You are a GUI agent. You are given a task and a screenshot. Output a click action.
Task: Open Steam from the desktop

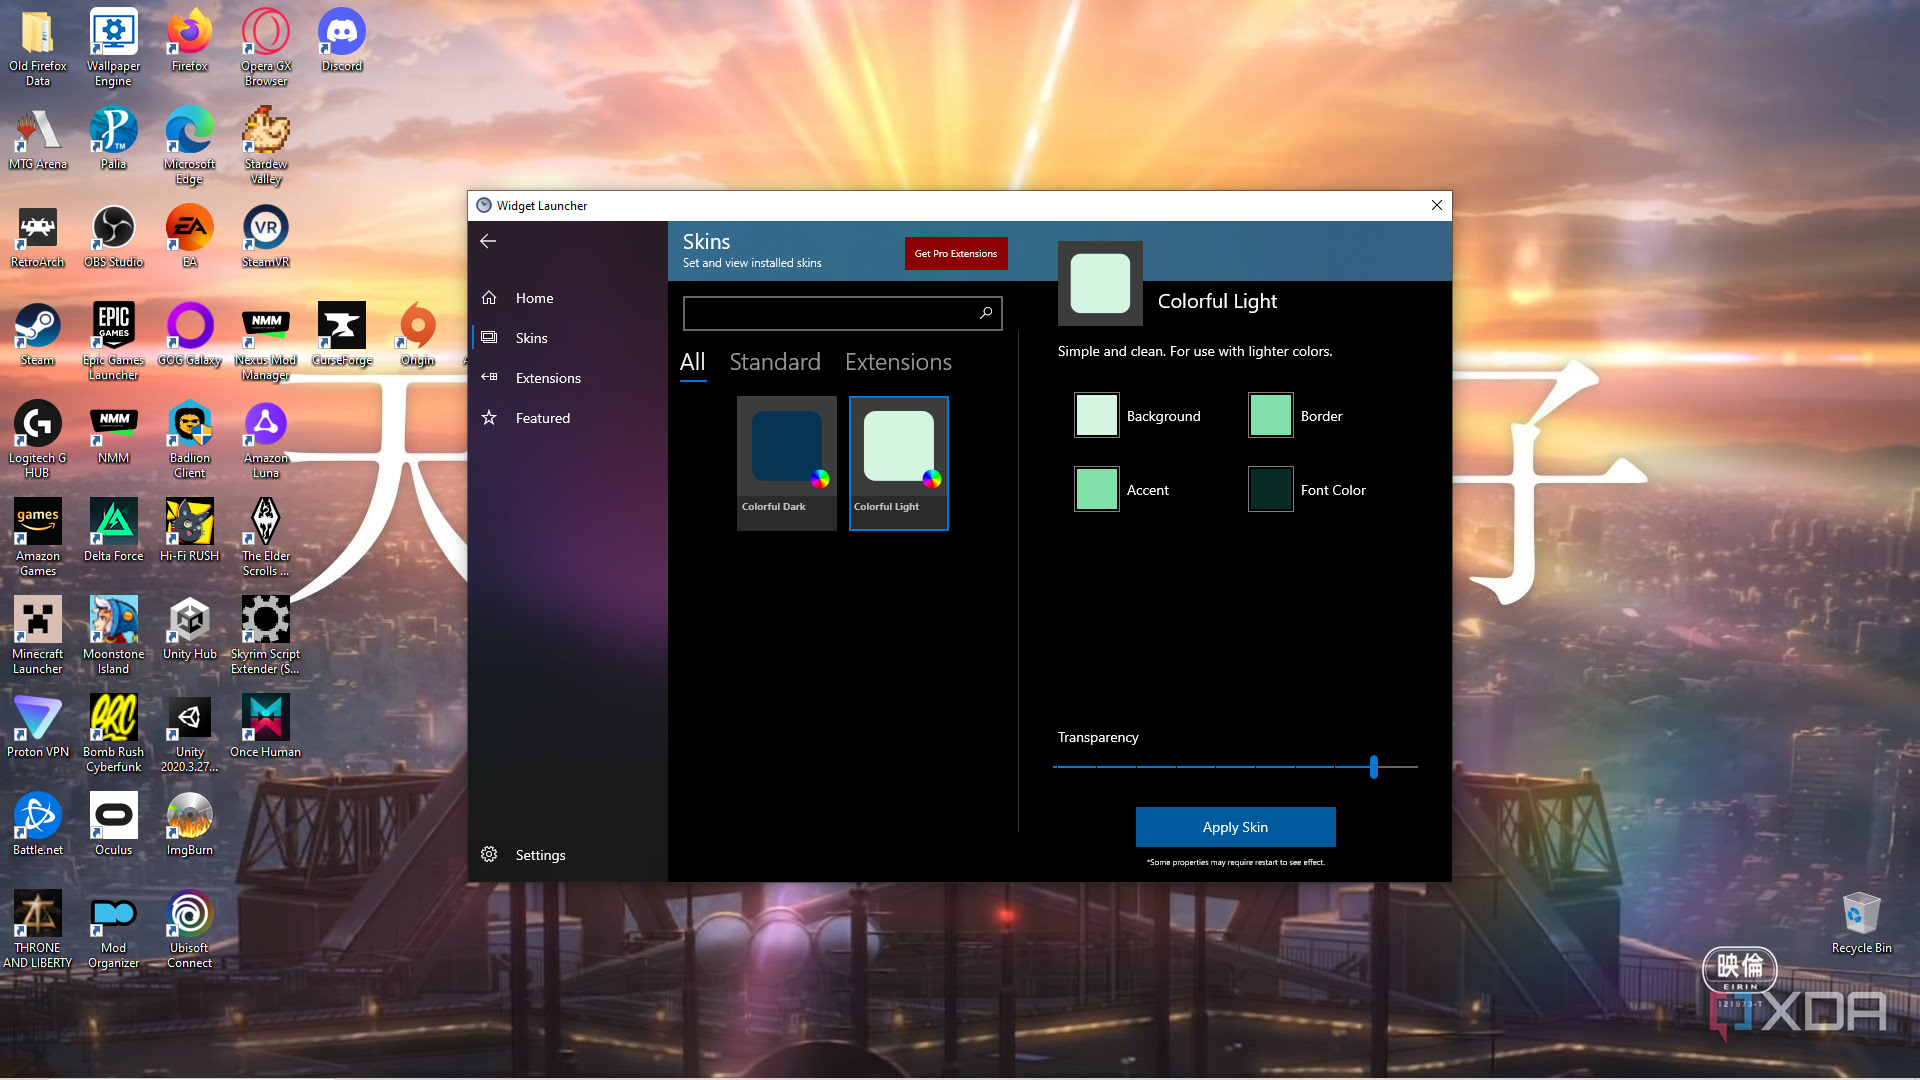click(37, 333)
